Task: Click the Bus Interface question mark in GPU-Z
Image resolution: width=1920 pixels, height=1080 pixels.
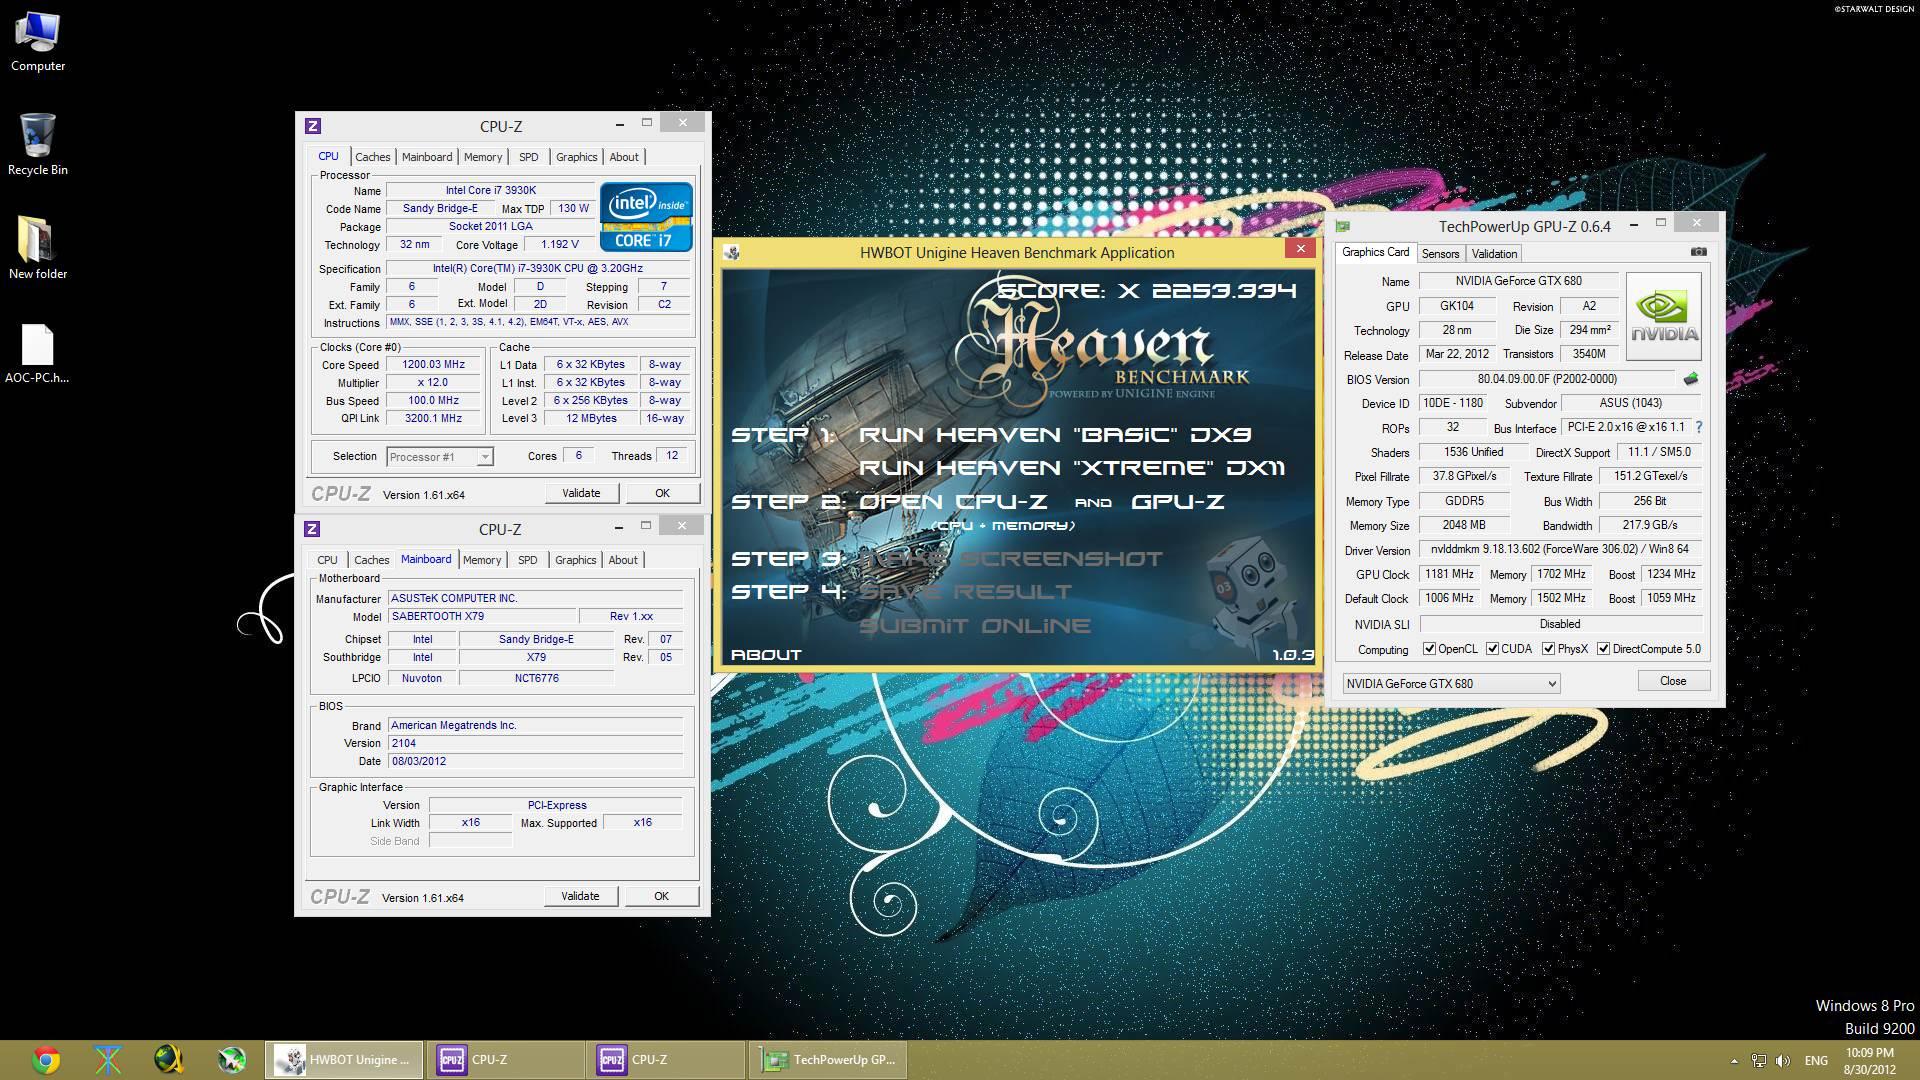Action: pos(1698,427)
